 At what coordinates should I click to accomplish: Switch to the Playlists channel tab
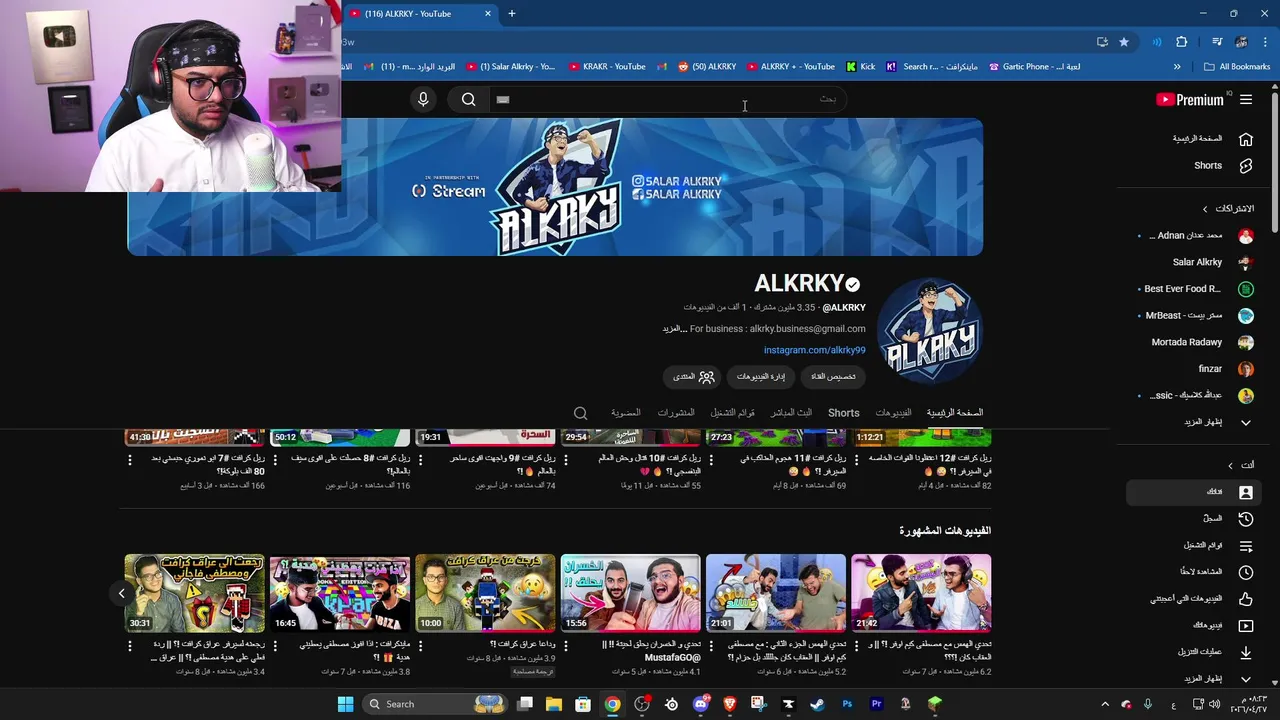coord(733,413)
